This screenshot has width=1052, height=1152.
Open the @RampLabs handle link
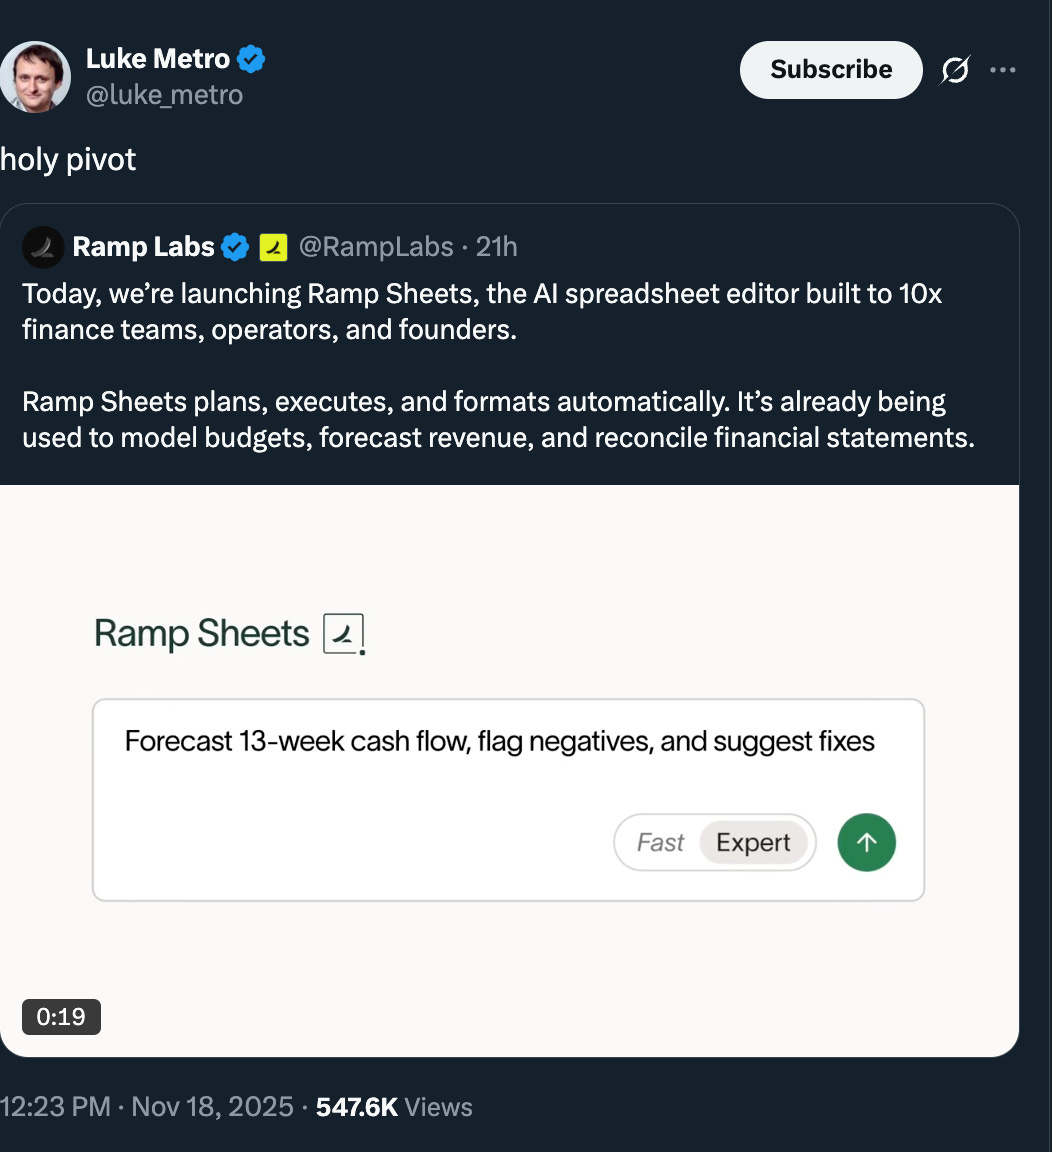[x=376, y=247]
